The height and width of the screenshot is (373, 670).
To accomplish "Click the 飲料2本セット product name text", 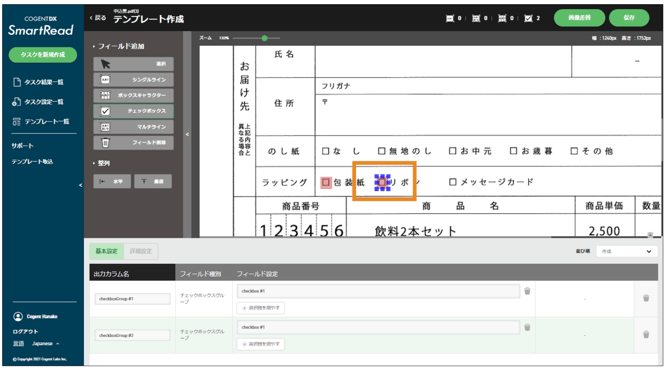I will 415,231.
